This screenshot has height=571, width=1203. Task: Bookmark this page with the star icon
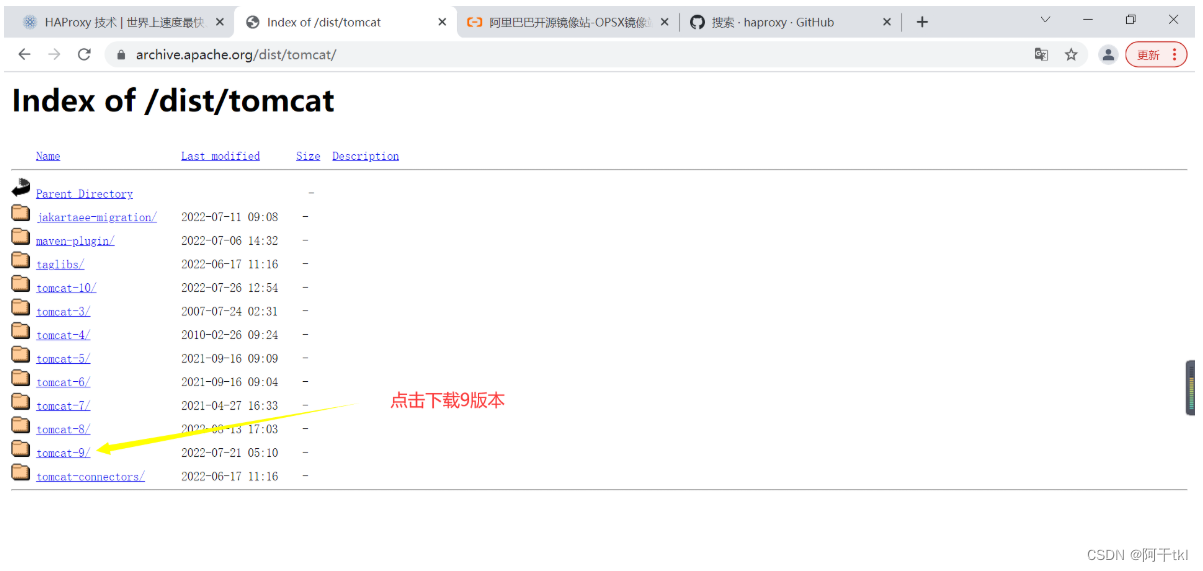click(1071, 55)
